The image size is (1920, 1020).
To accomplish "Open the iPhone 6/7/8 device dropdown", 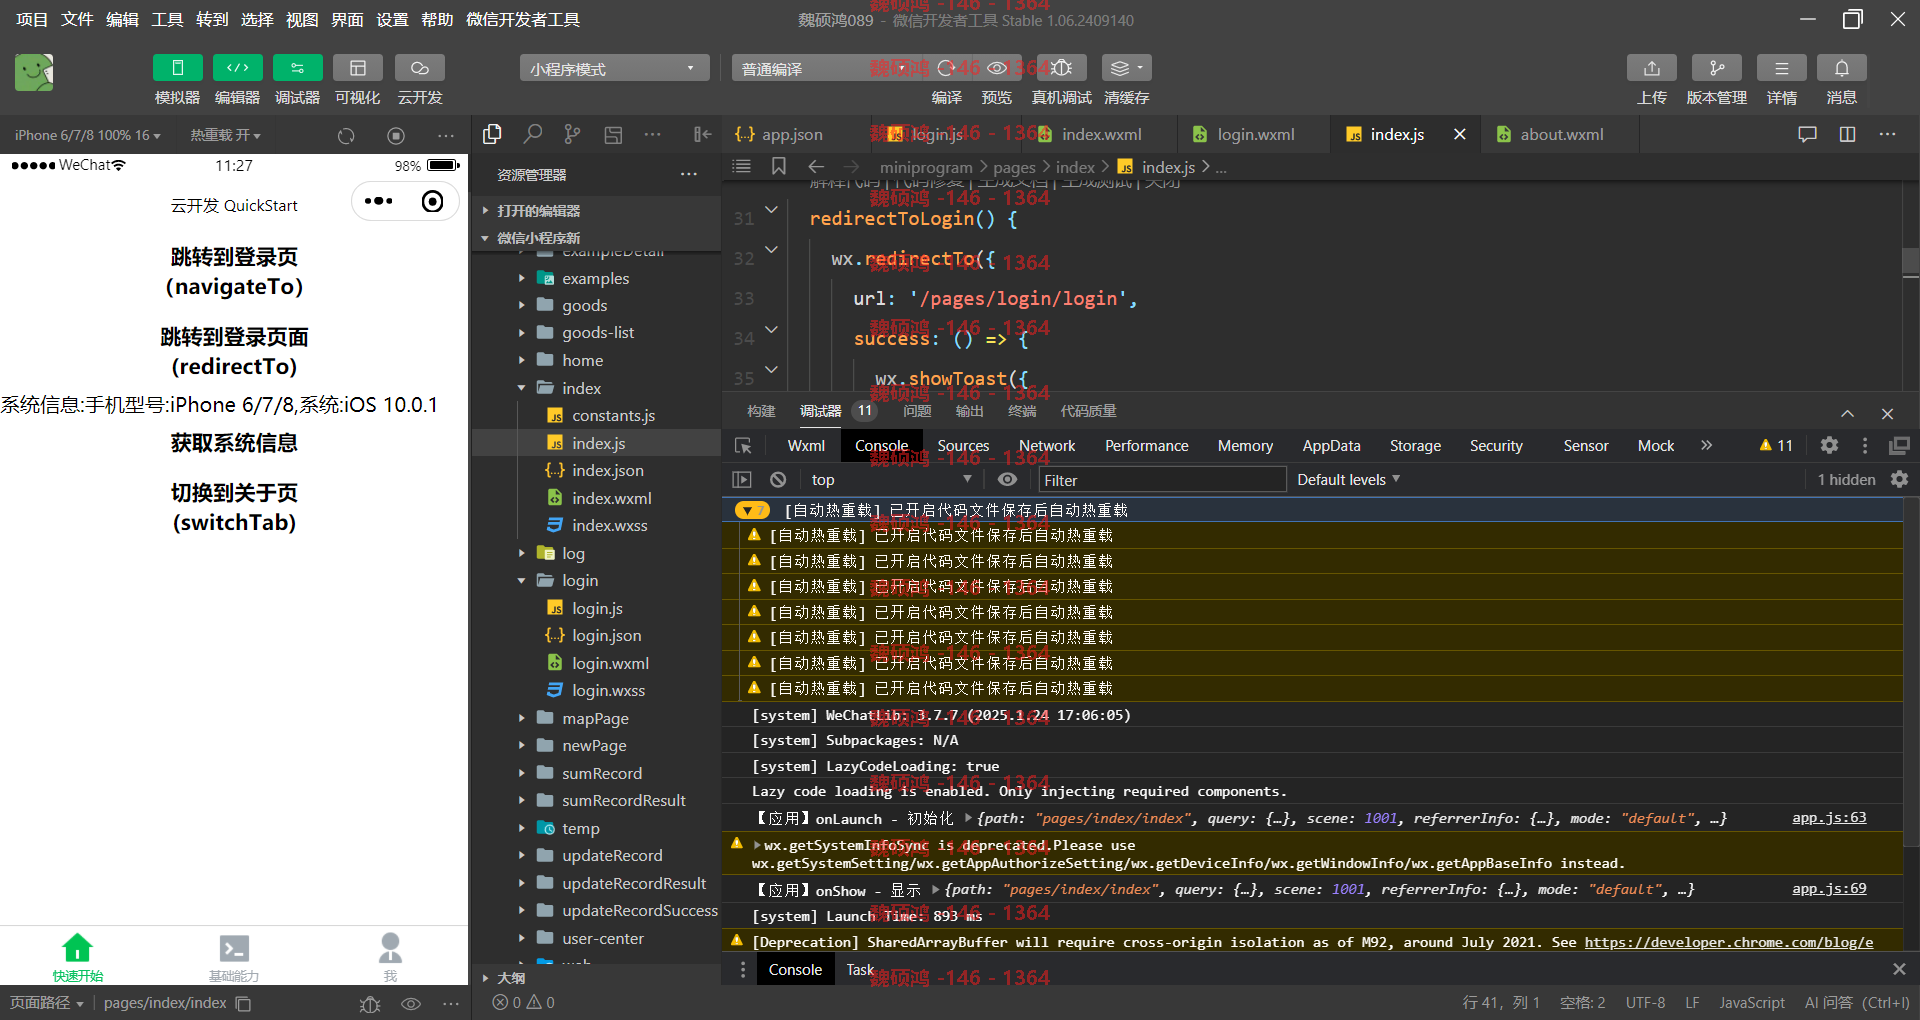I will (87, 135).
